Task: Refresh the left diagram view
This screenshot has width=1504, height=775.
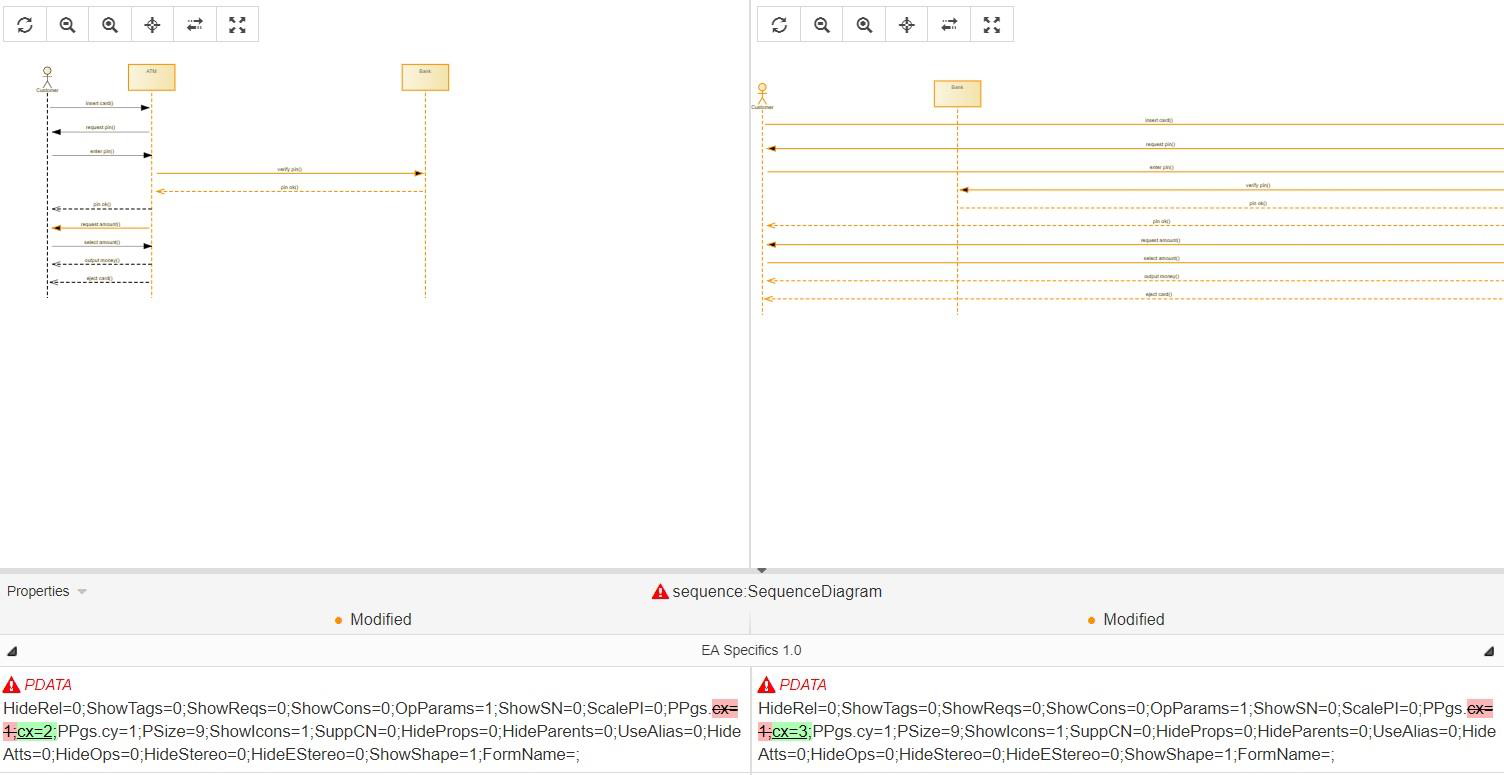Action: point(24,24)
